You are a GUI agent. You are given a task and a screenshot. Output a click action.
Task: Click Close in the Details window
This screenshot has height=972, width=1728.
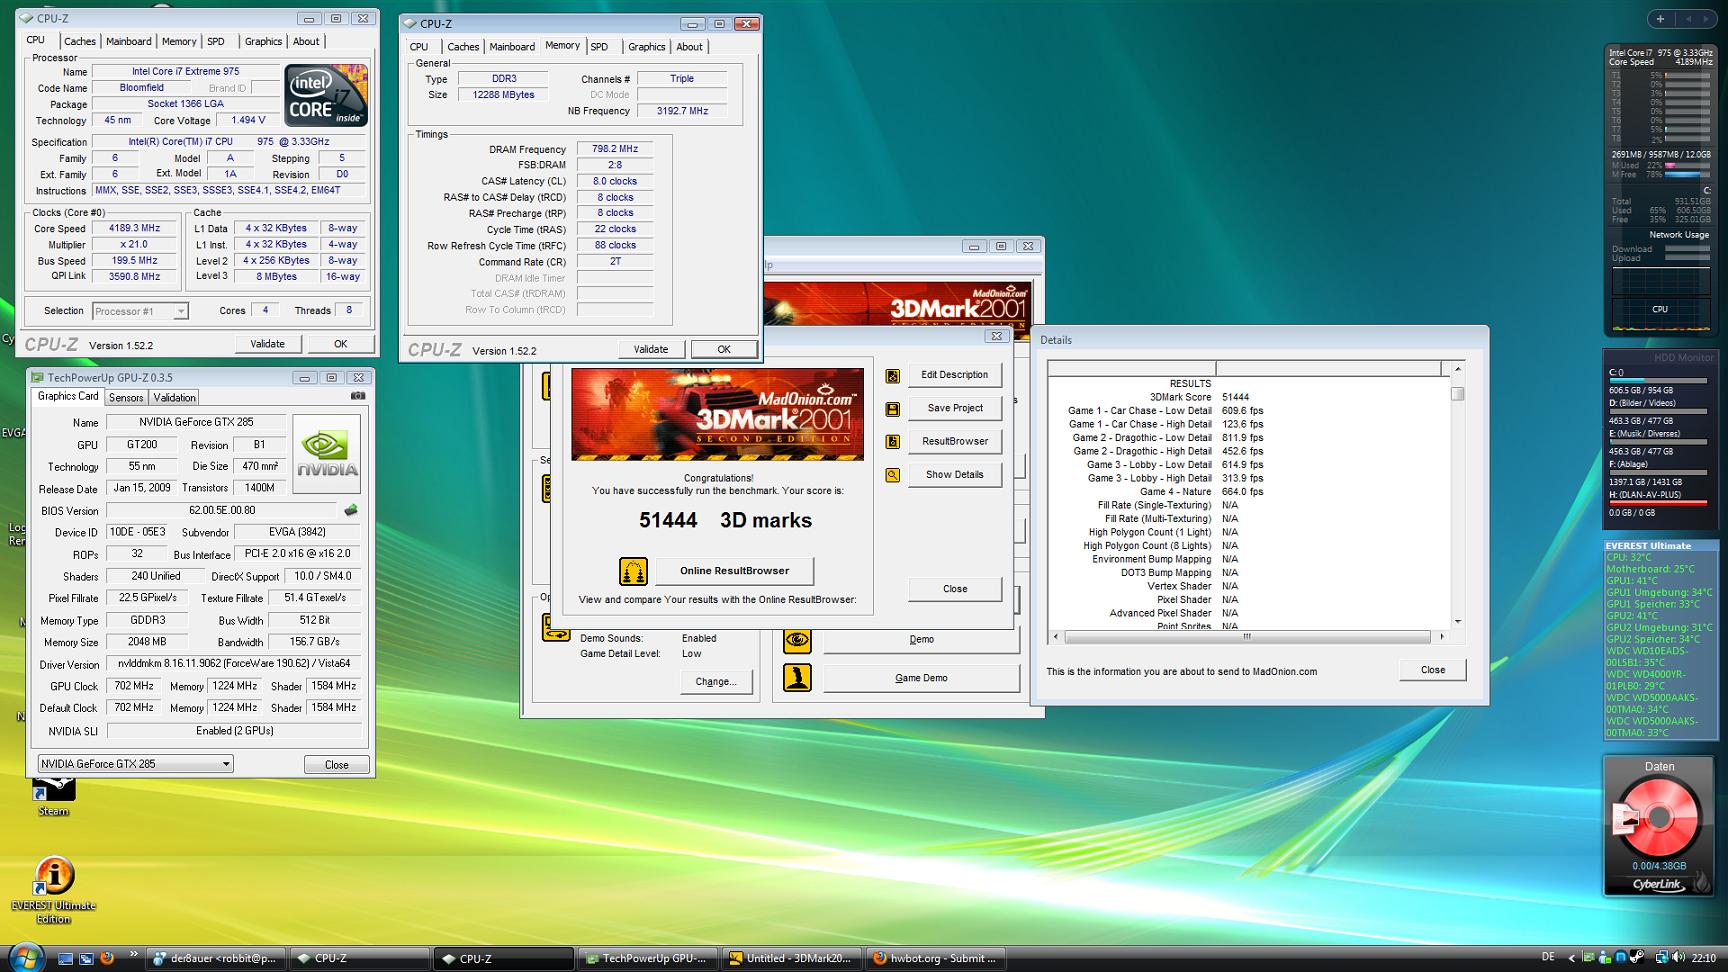1432,670
